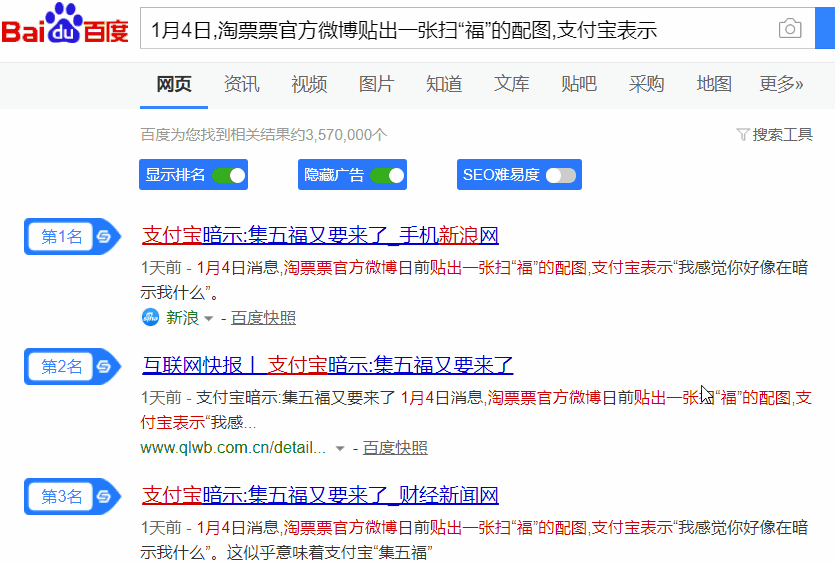Screen dimensions: 835x564
Task: Click the Baidu logo
Action: [x=64, y=24]
